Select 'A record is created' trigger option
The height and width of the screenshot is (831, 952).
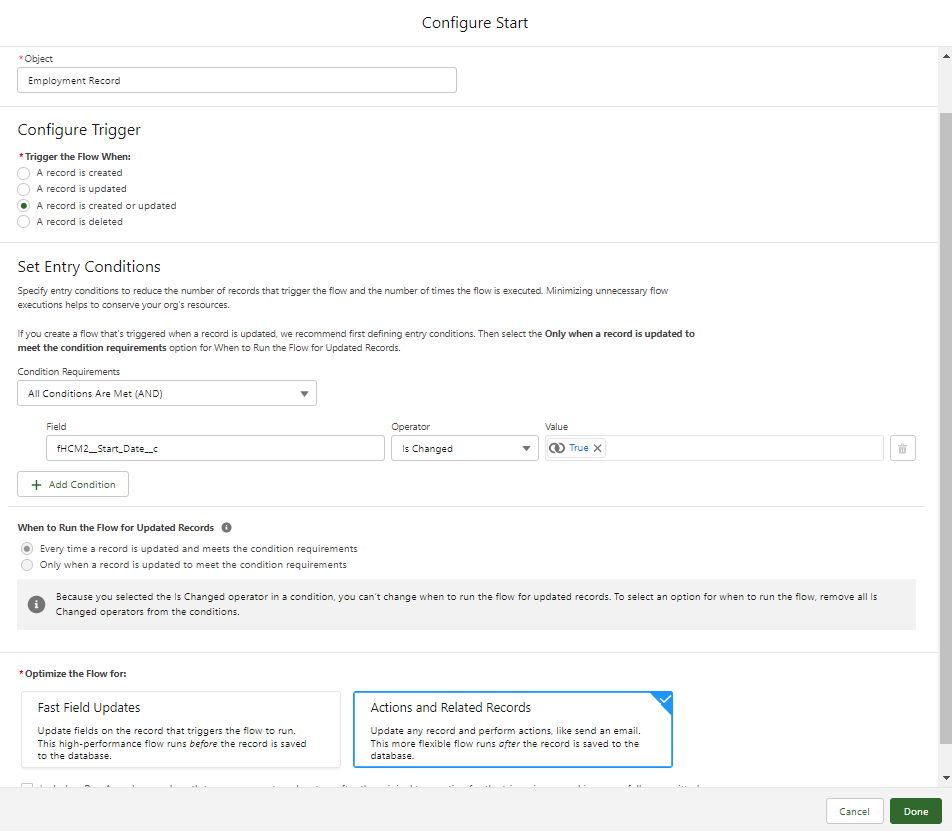[x=24, y=173]
